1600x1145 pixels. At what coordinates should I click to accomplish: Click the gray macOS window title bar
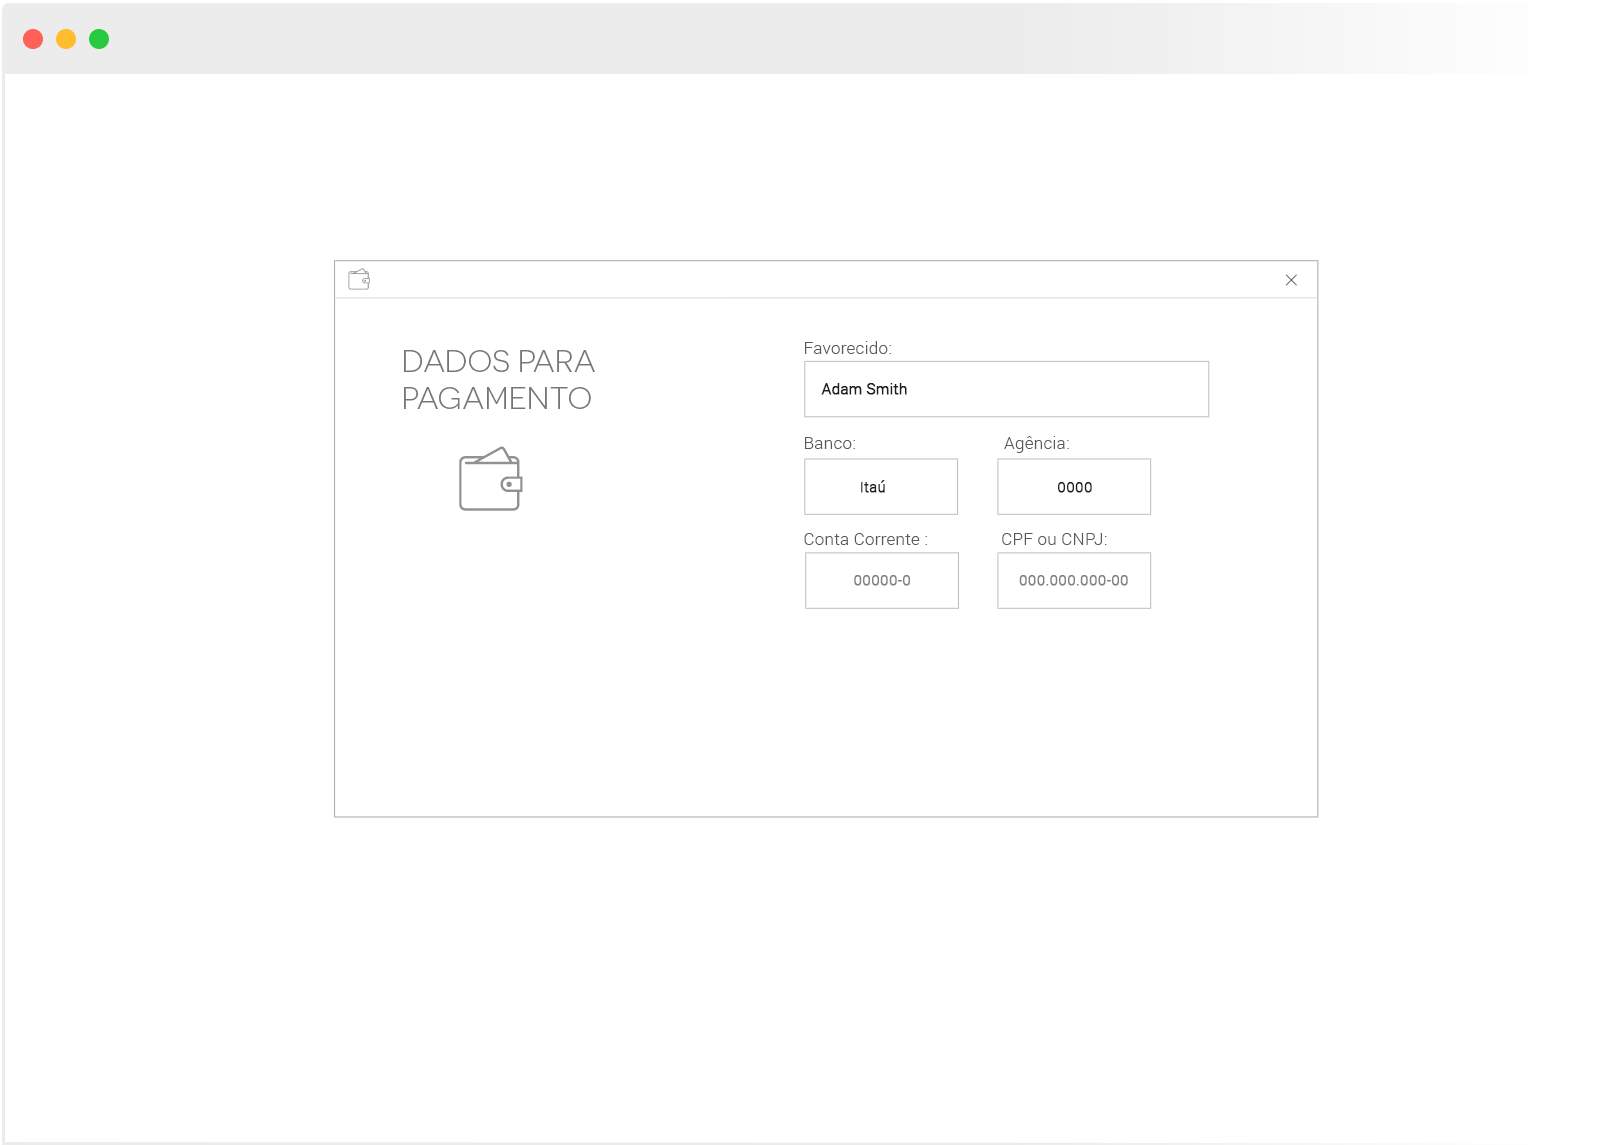[x=800, y=39]
